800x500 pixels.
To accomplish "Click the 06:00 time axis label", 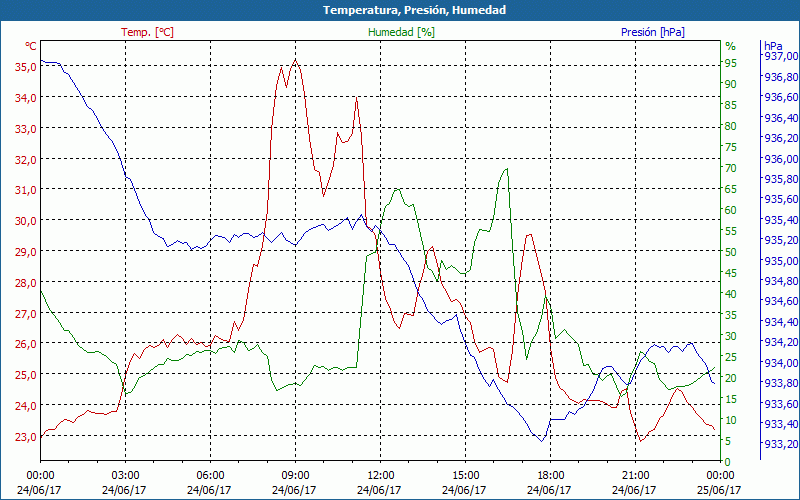I will (210, 476).
